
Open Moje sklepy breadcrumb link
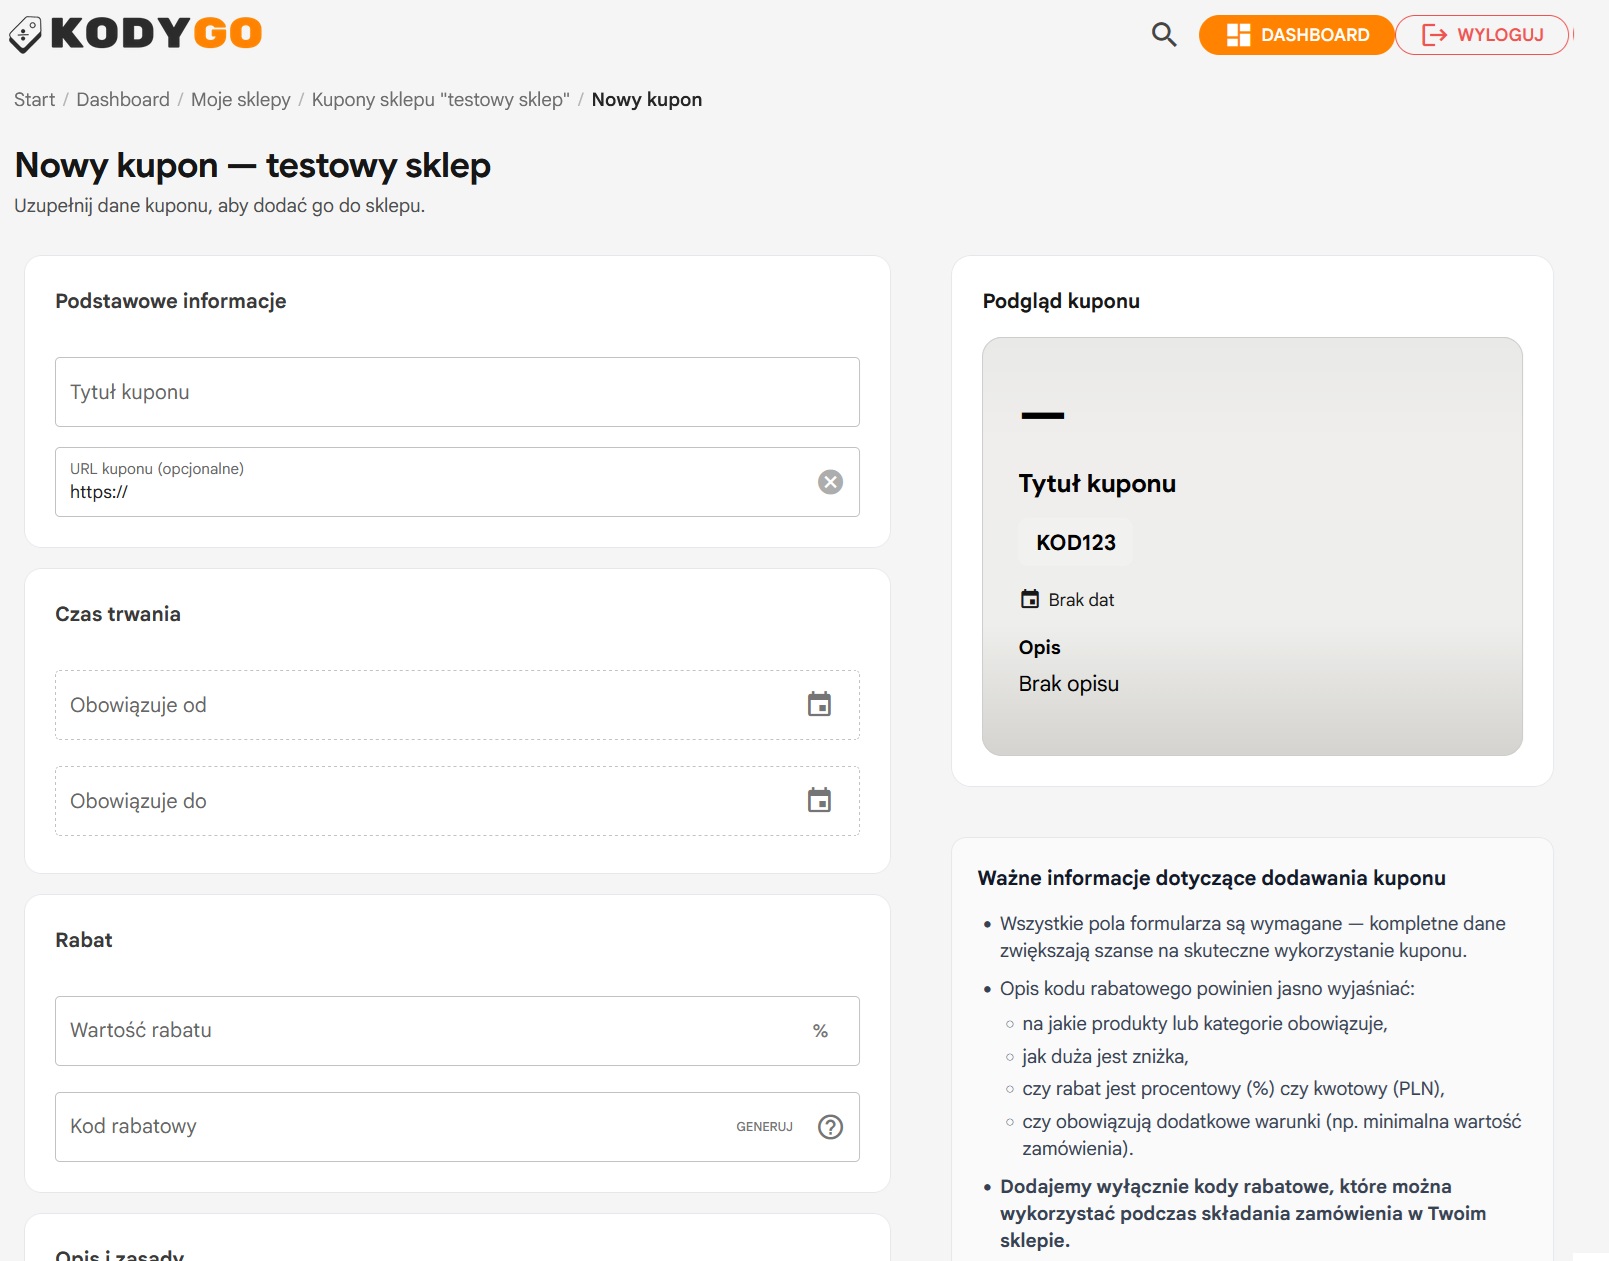pyautogui.click(x=240, y=100)
